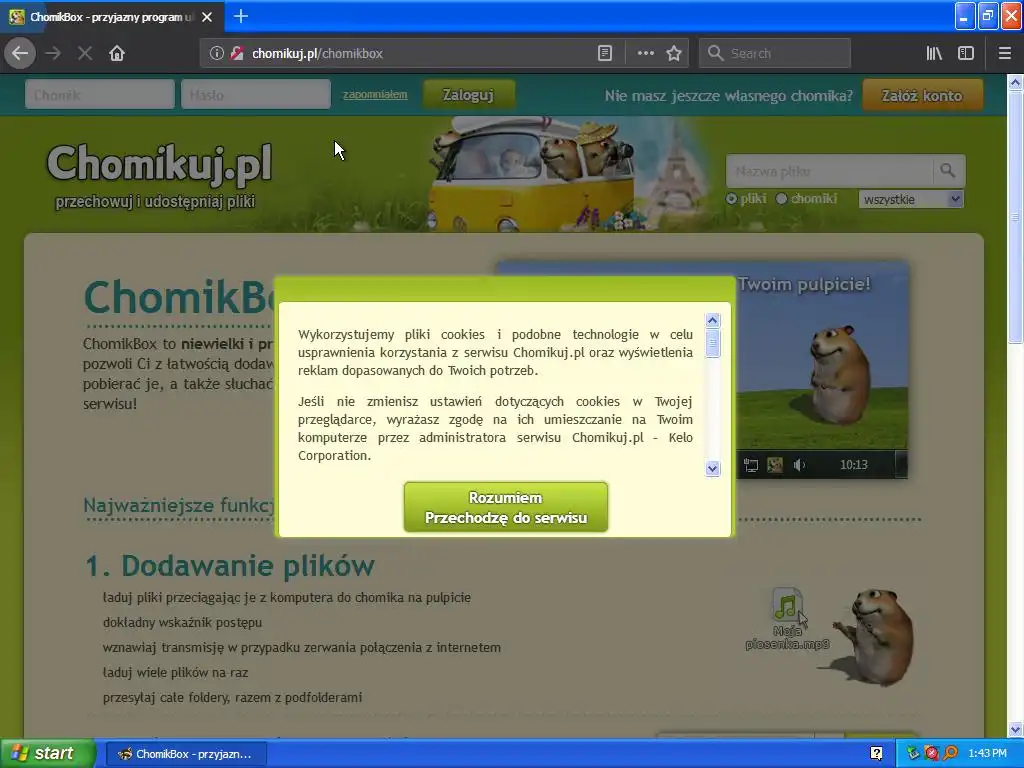Stop loading the page

[x=85, y=54]
